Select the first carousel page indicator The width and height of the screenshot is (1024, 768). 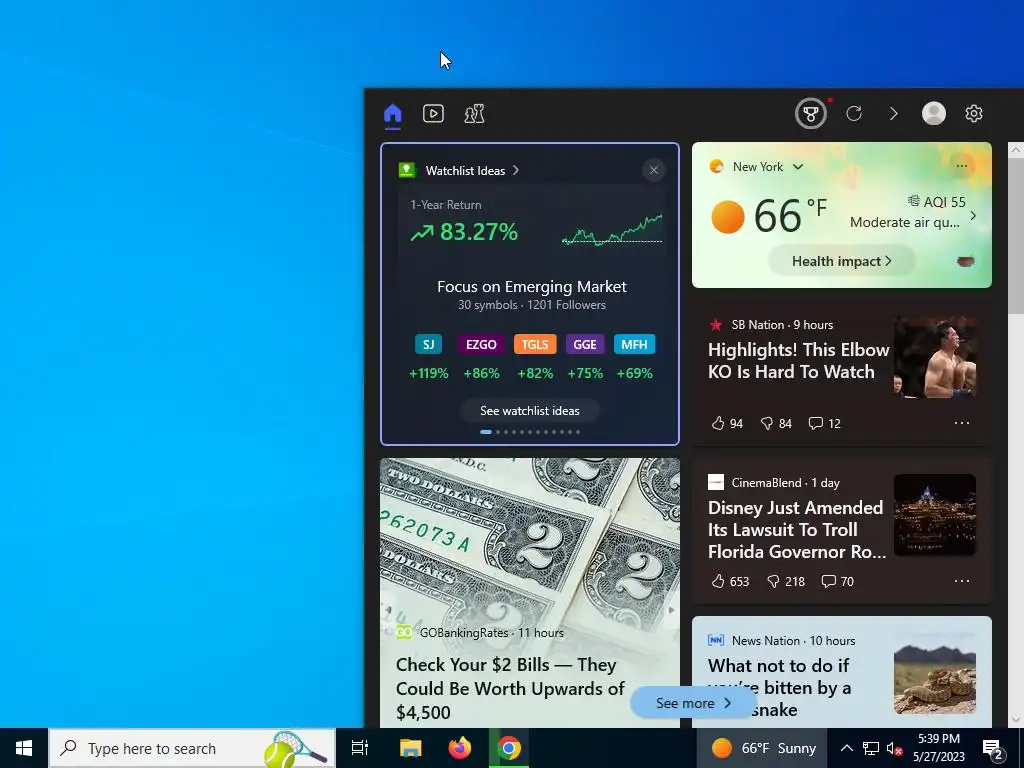(486, 432)
